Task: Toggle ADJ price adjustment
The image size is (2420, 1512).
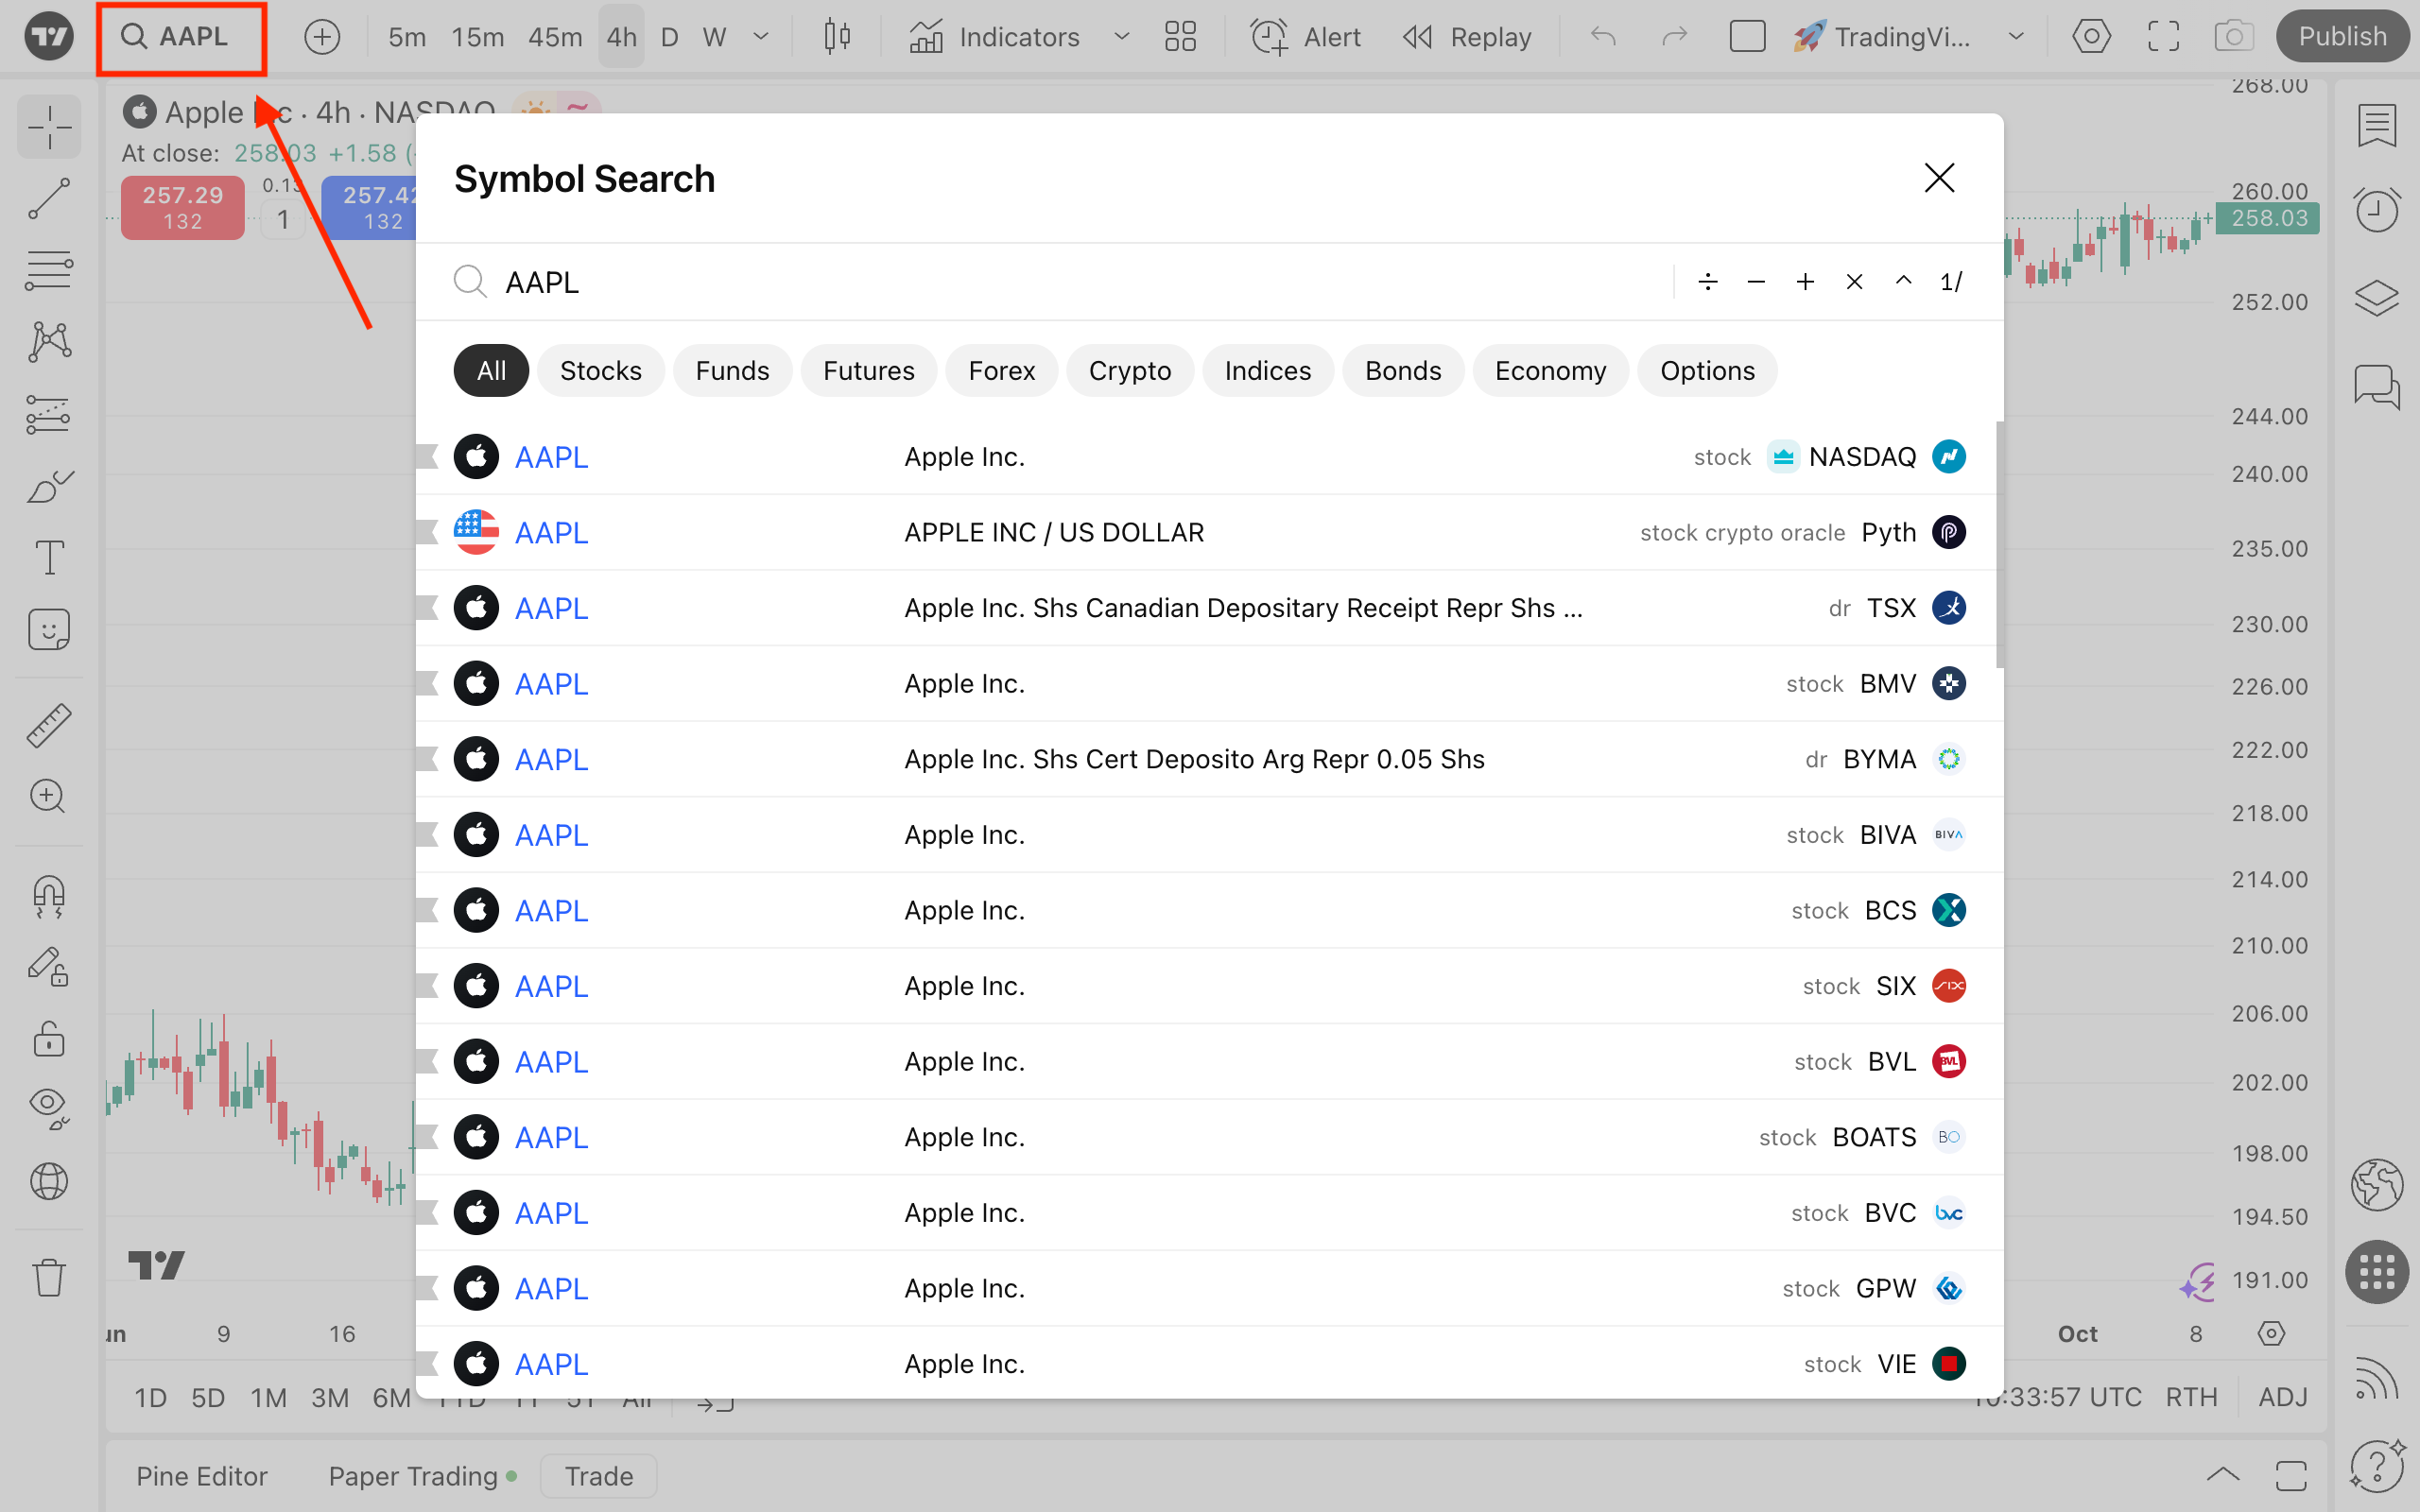Action: (2282, 1397)
